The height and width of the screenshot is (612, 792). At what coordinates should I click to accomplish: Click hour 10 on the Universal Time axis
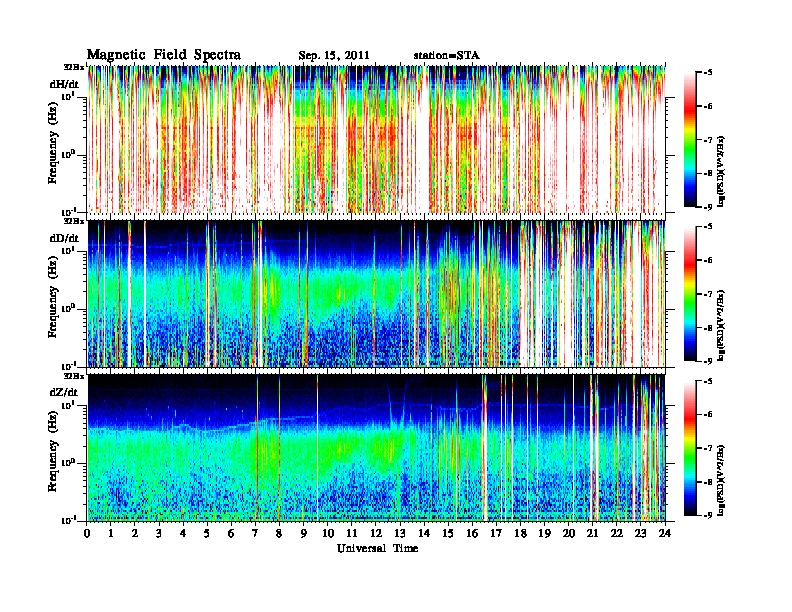[x=328, y=533]
